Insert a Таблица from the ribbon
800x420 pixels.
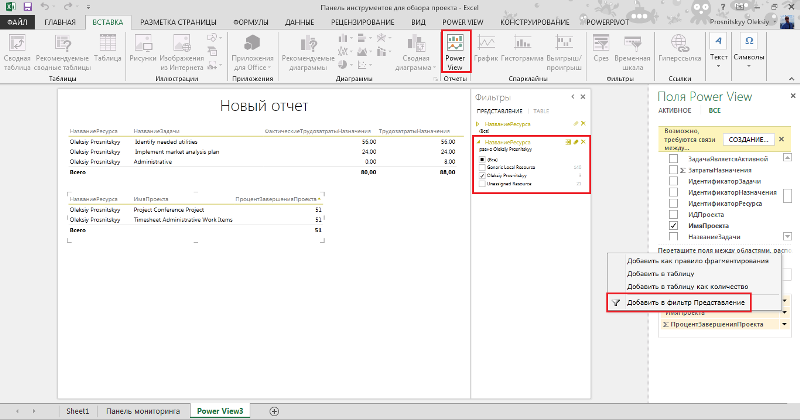108,48
